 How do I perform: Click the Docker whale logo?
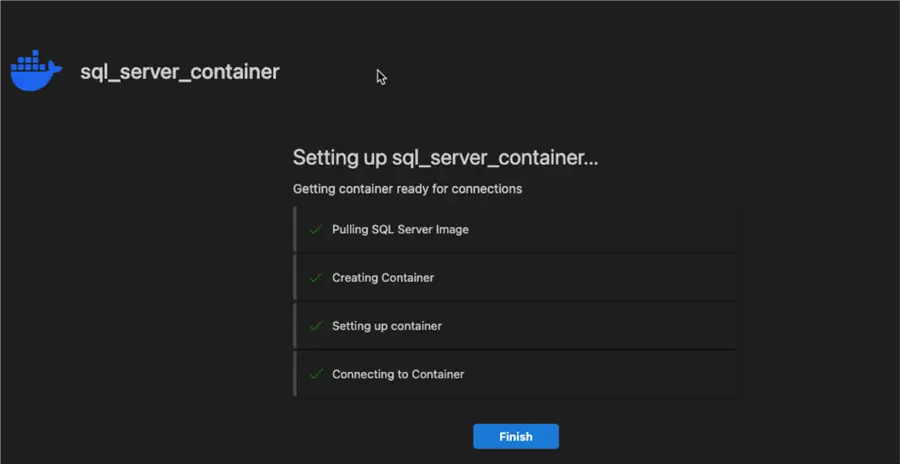pyautogui.click(x=36, y=71)
